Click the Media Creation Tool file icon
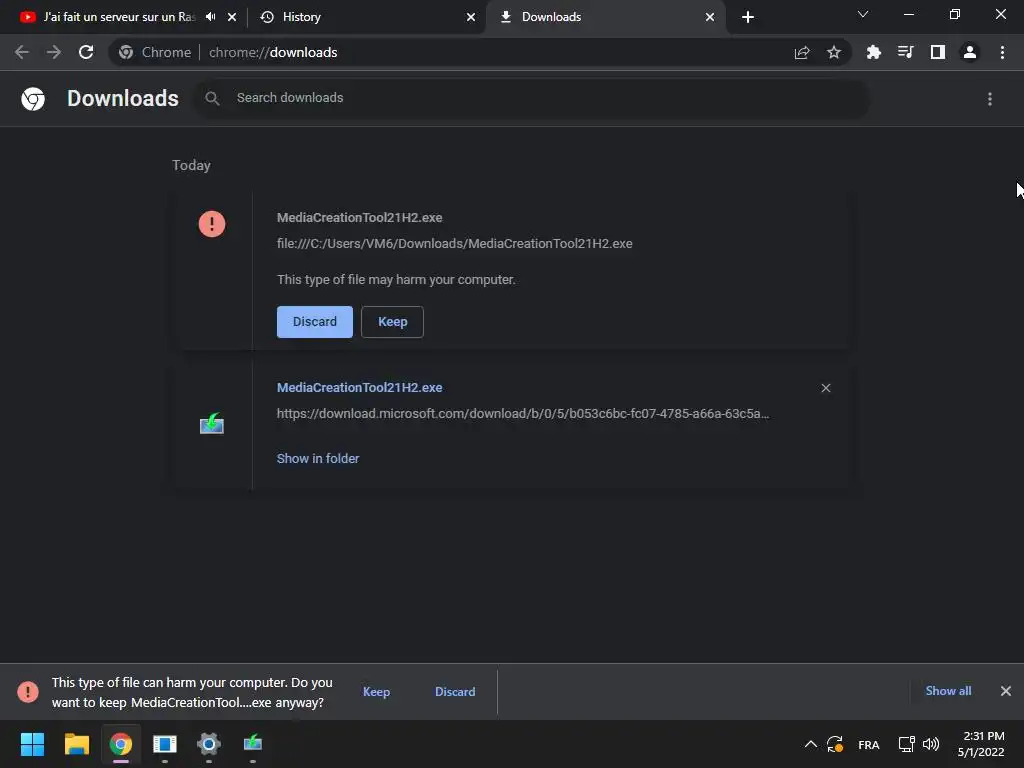This screenshot has height=768, width=1024. (x=212, y=424)
